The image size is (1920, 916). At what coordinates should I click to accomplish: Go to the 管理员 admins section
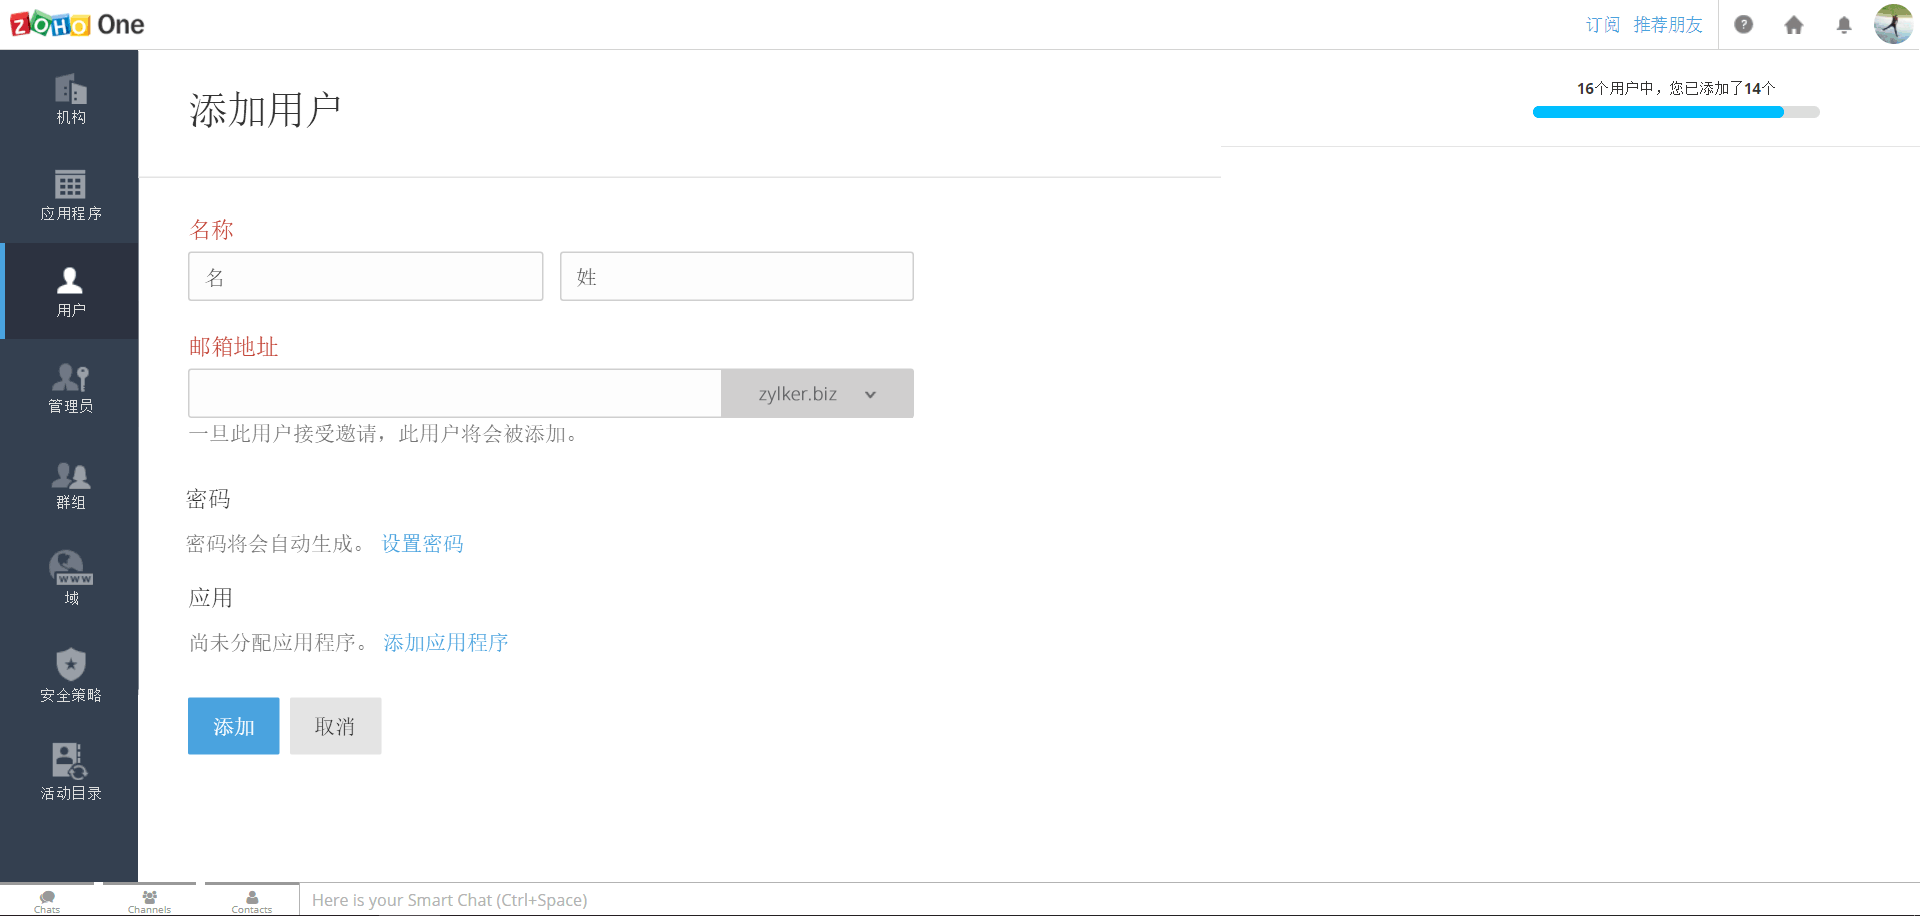(x=70, y=388)
